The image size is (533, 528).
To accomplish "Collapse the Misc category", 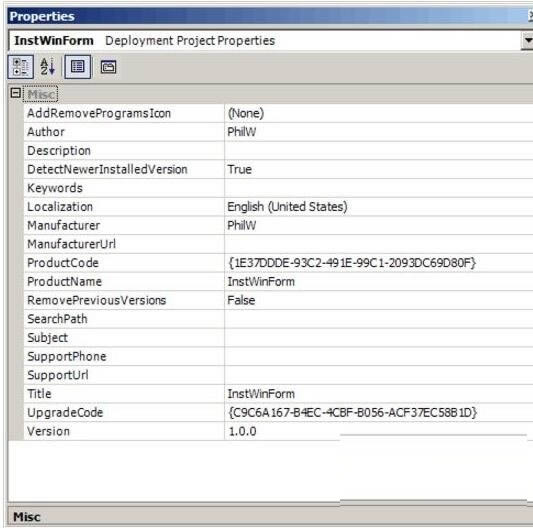I will 16,93.
